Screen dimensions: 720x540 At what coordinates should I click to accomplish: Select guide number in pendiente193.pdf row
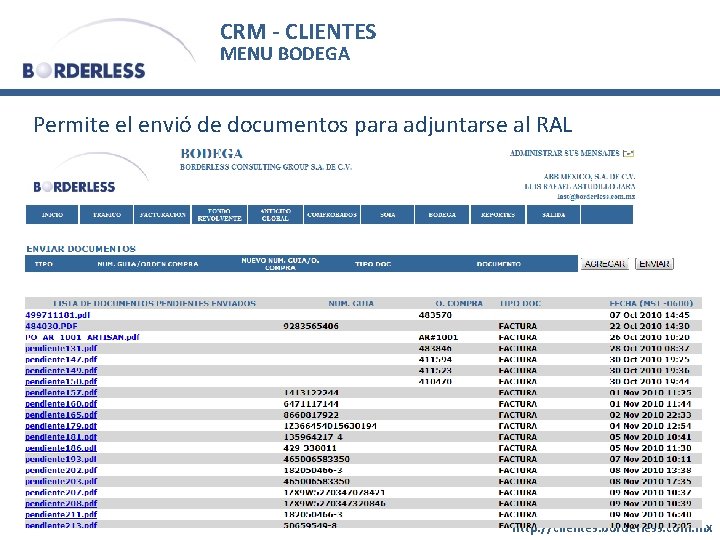coord(316,459)
